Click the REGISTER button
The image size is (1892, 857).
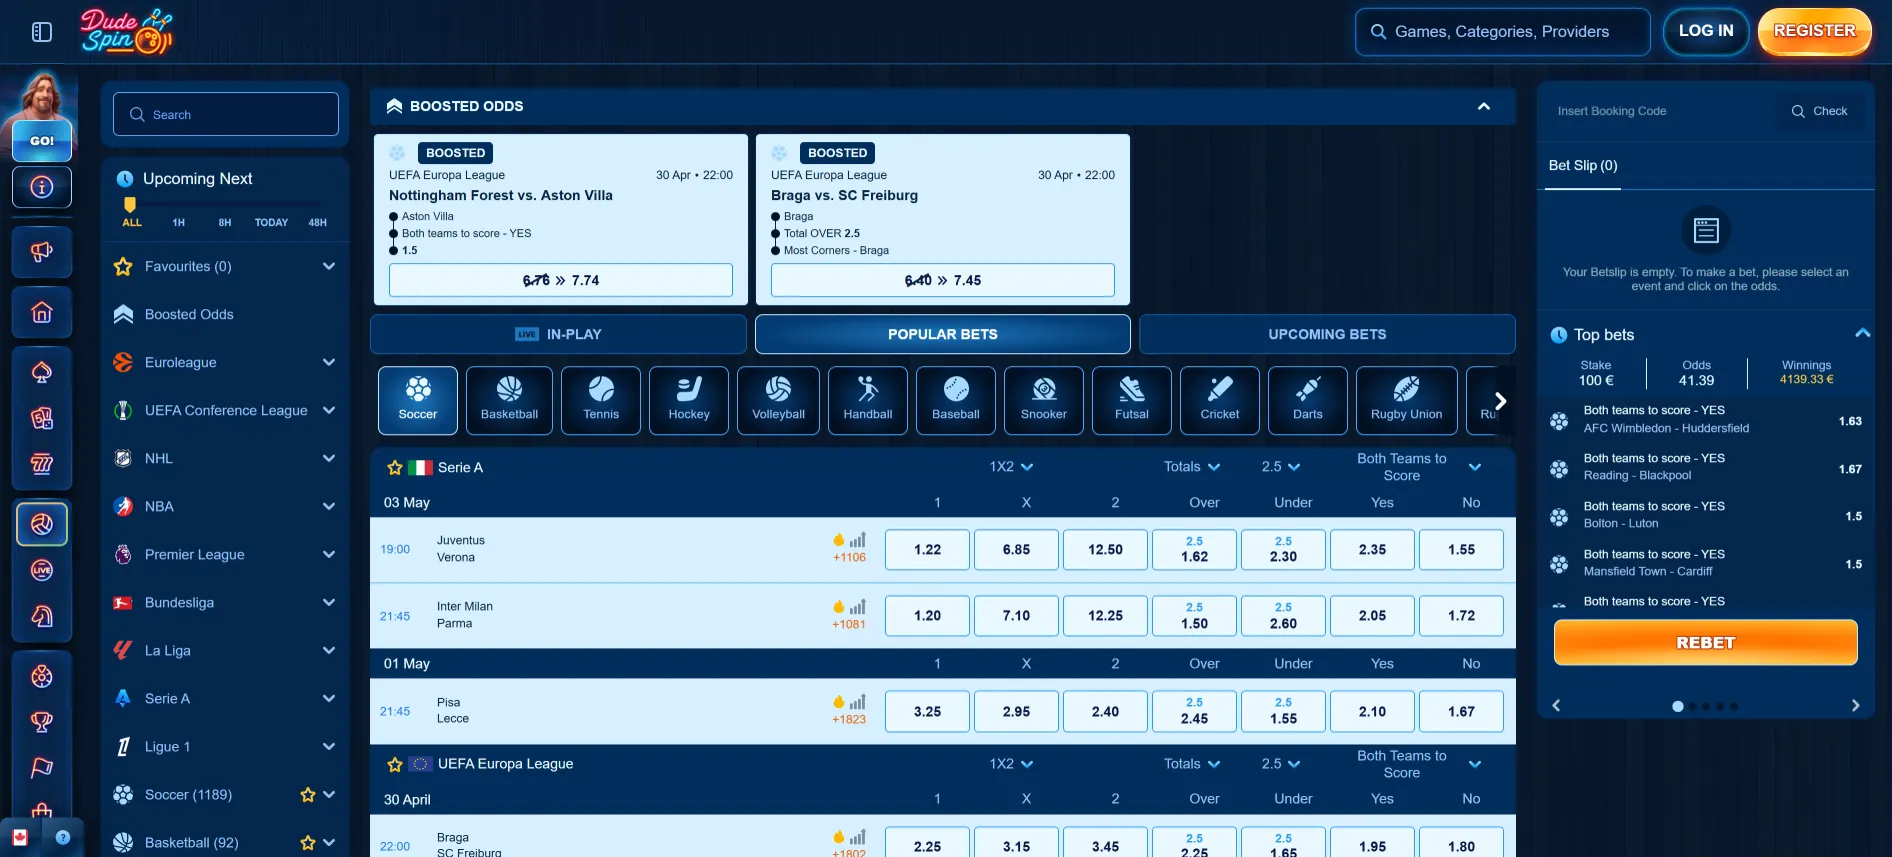[1814, 31]
